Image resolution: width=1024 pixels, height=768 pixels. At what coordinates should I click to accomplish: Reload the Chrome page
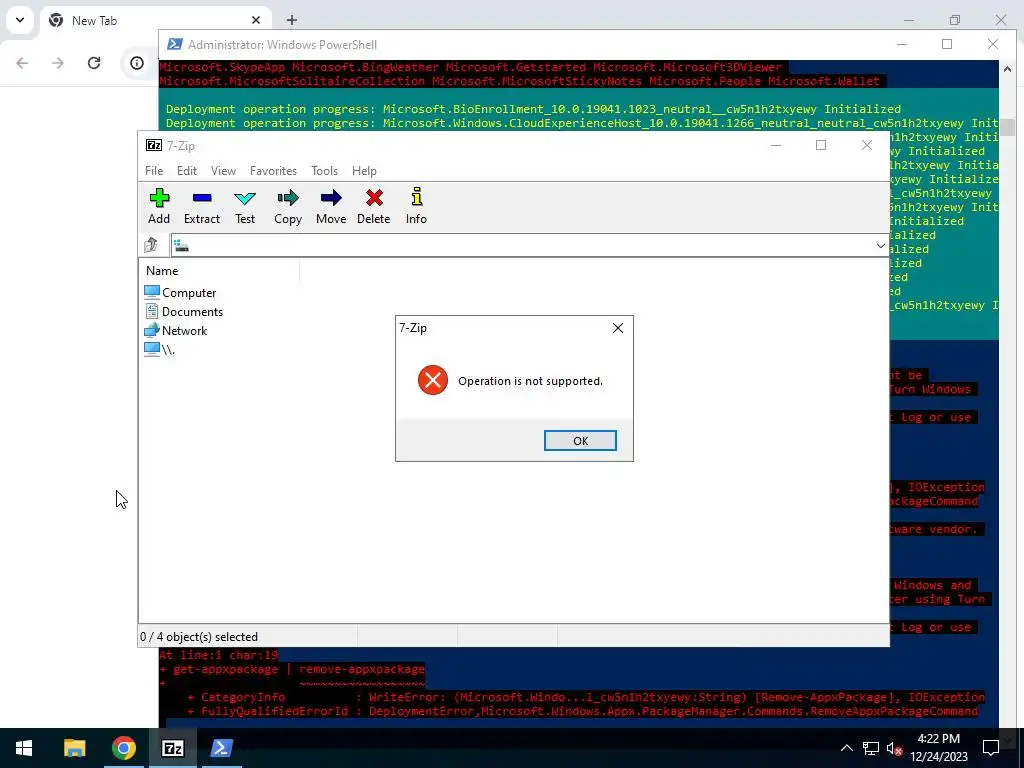pos(94,63)
